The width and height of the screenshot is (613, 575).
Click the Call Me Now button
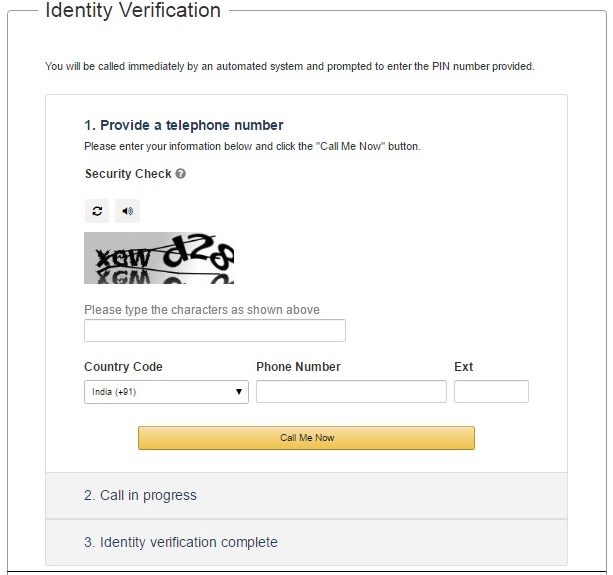pos(306,438)
